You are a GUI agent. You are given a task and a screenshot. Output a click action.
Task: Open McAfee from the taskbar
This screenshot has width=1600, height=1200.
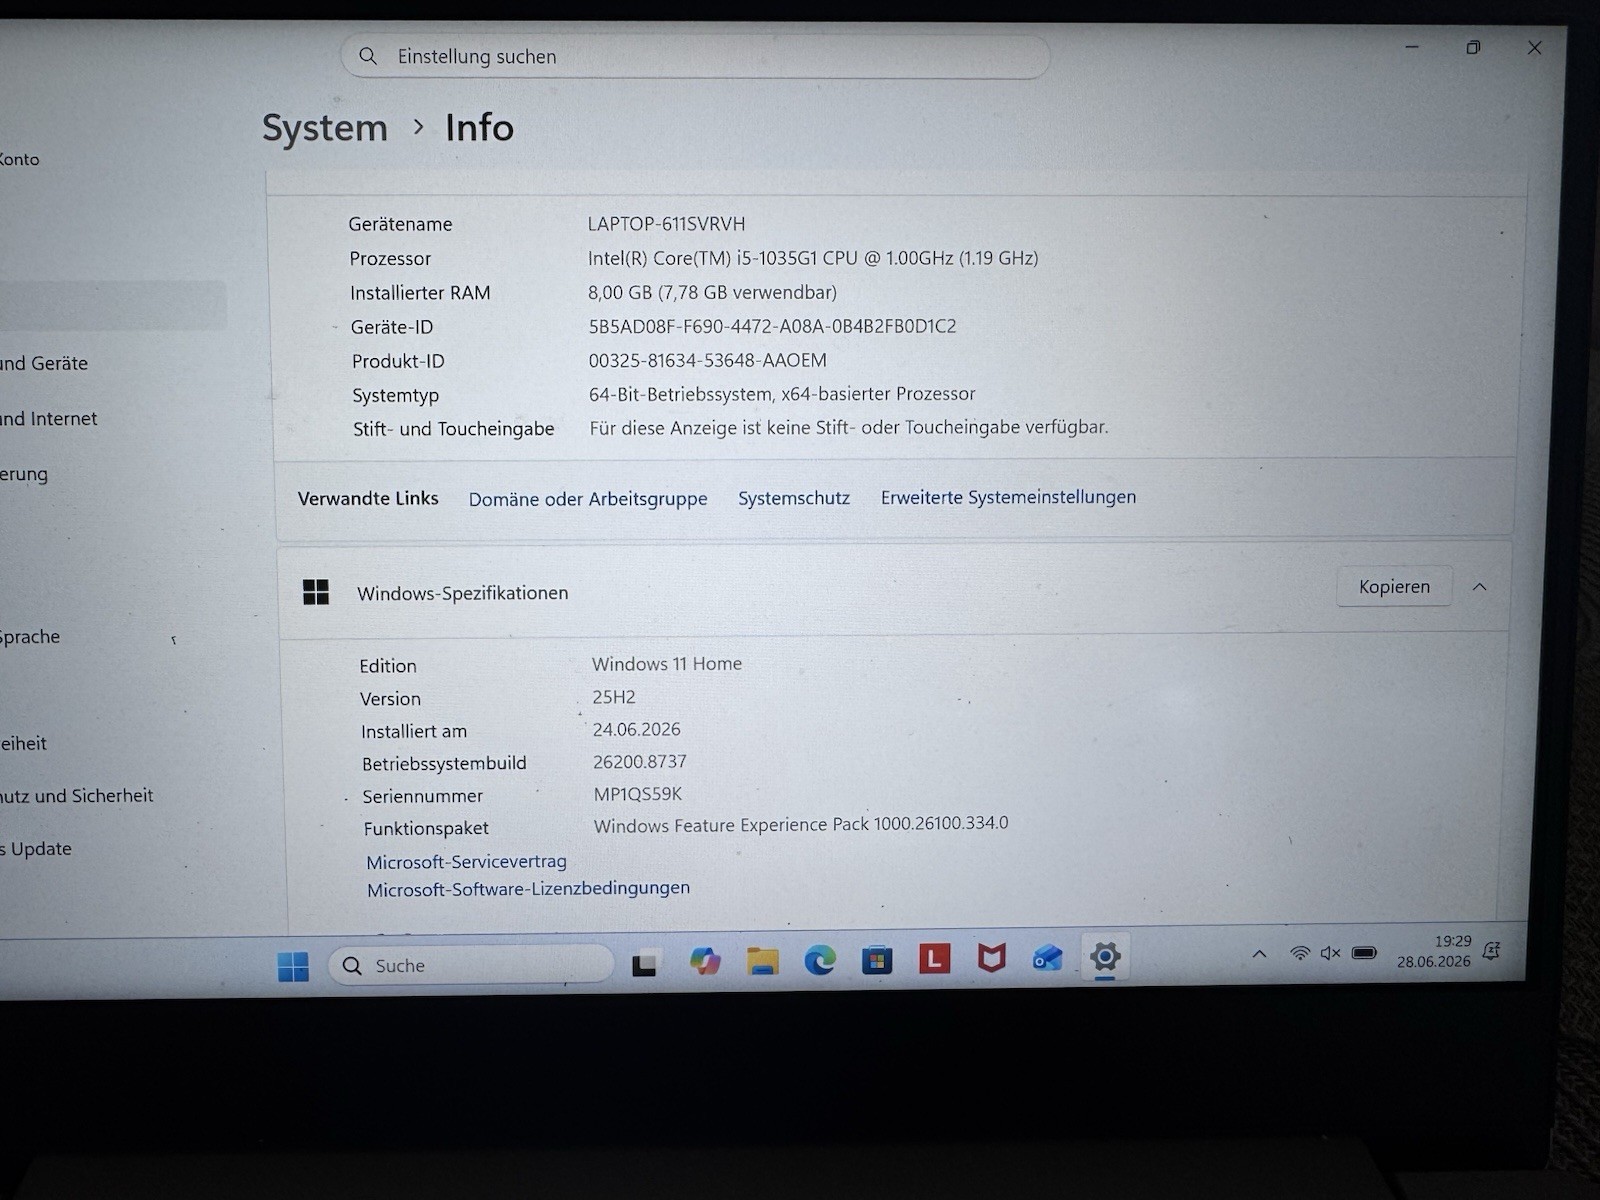[x=991, y=959]
